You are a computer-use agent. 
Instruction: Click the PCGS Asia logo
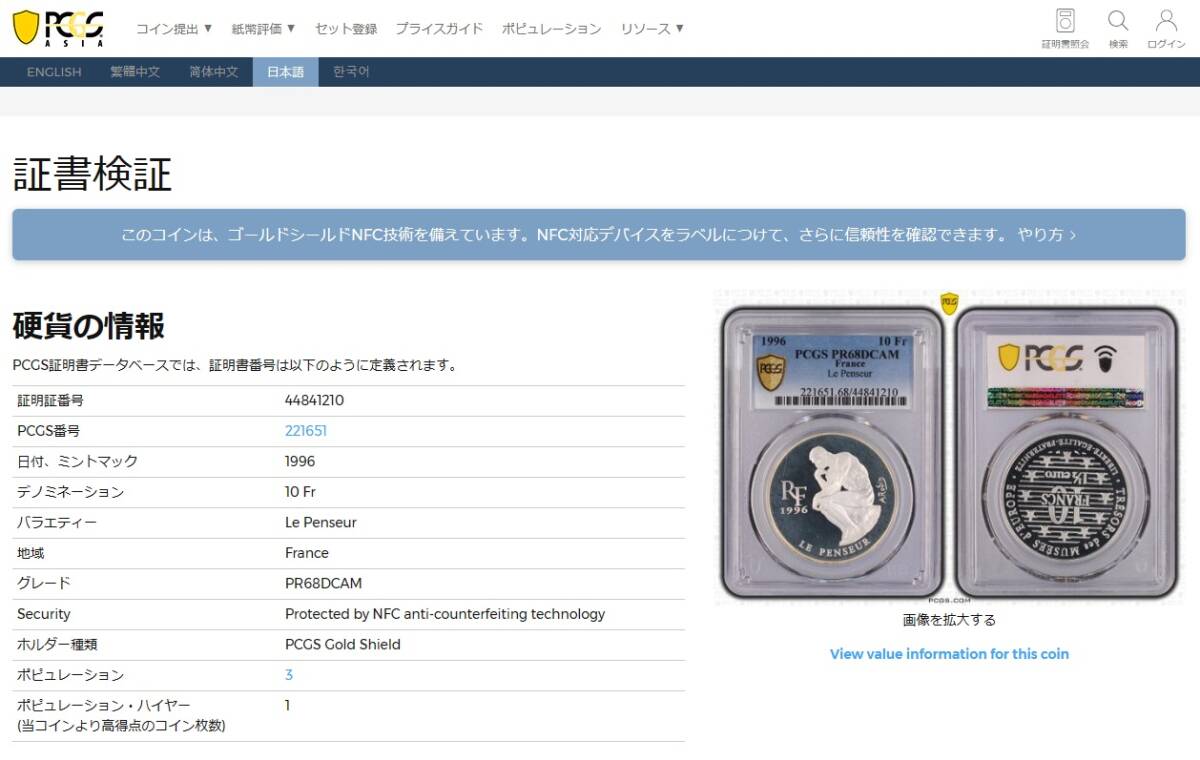[58, 28]
